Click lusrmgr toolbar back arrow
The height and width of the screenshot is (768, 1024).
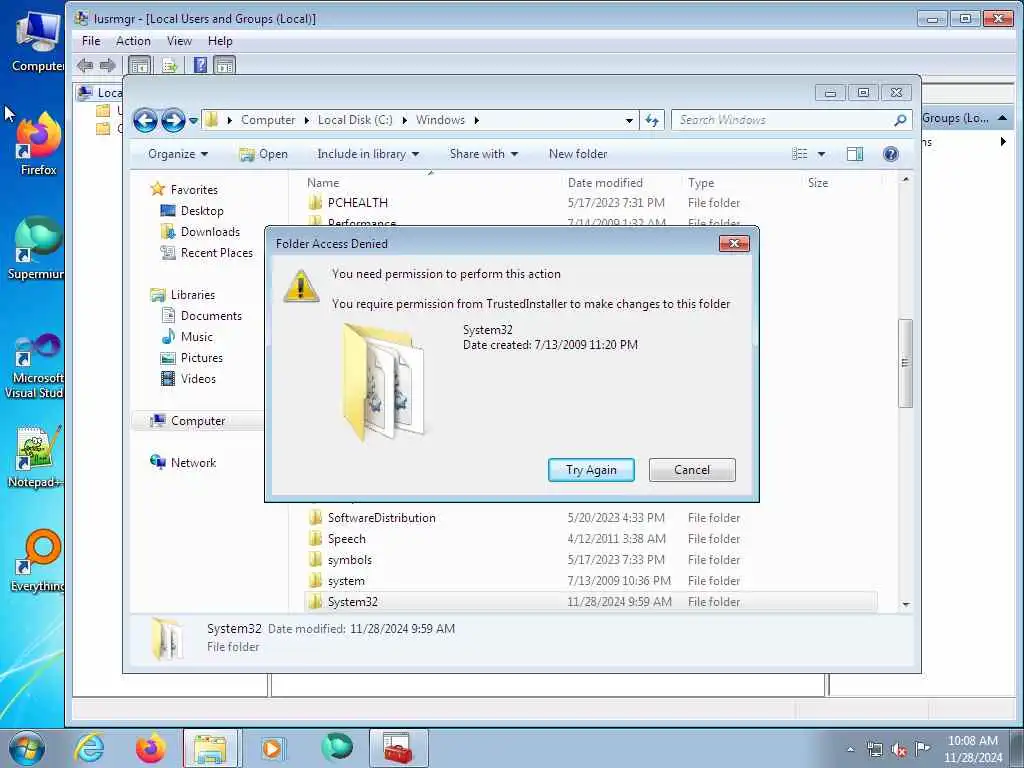pos(85,65)
